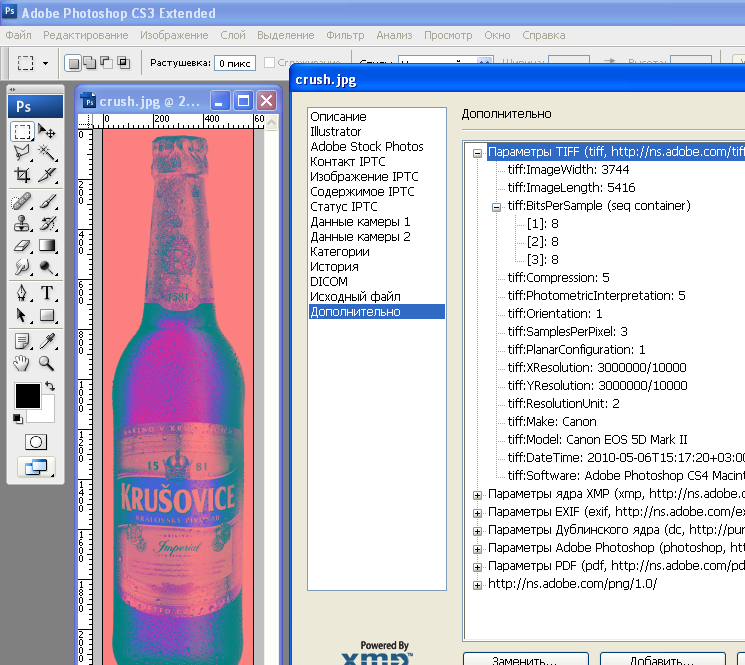Pick the Eyedropper tool

coord(47,341)
